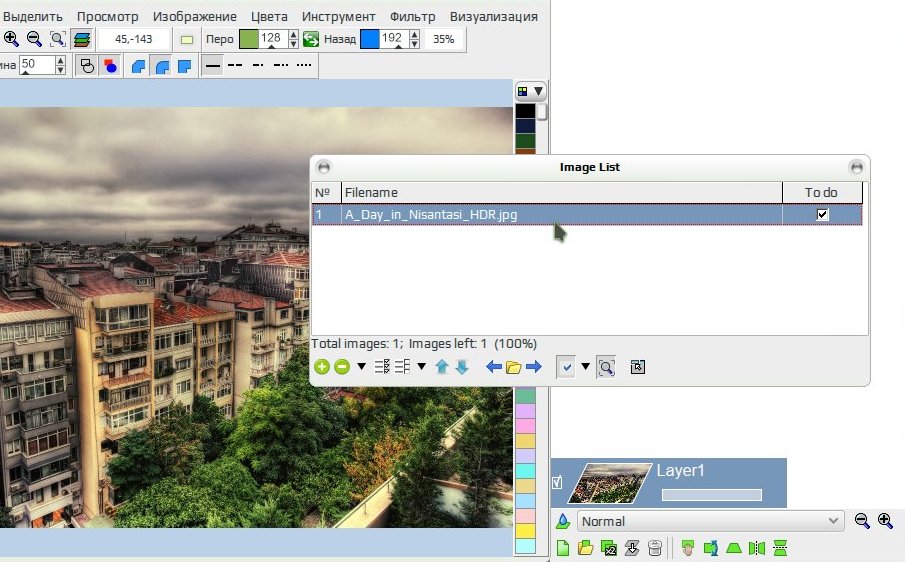This screenshot has width=905, height=562.
Task: Click the pale yellow rectangle toolbar icon
Action: (x=186, y=39)
